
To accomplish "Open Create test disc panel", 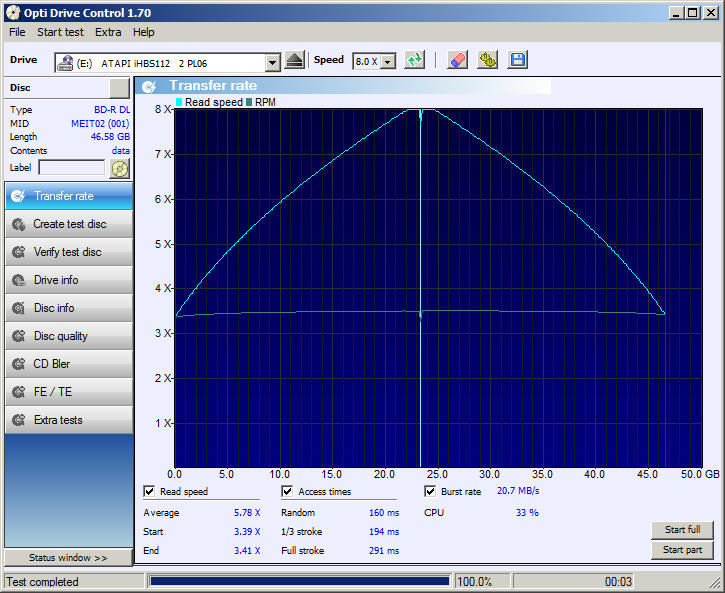I will 69,224.
